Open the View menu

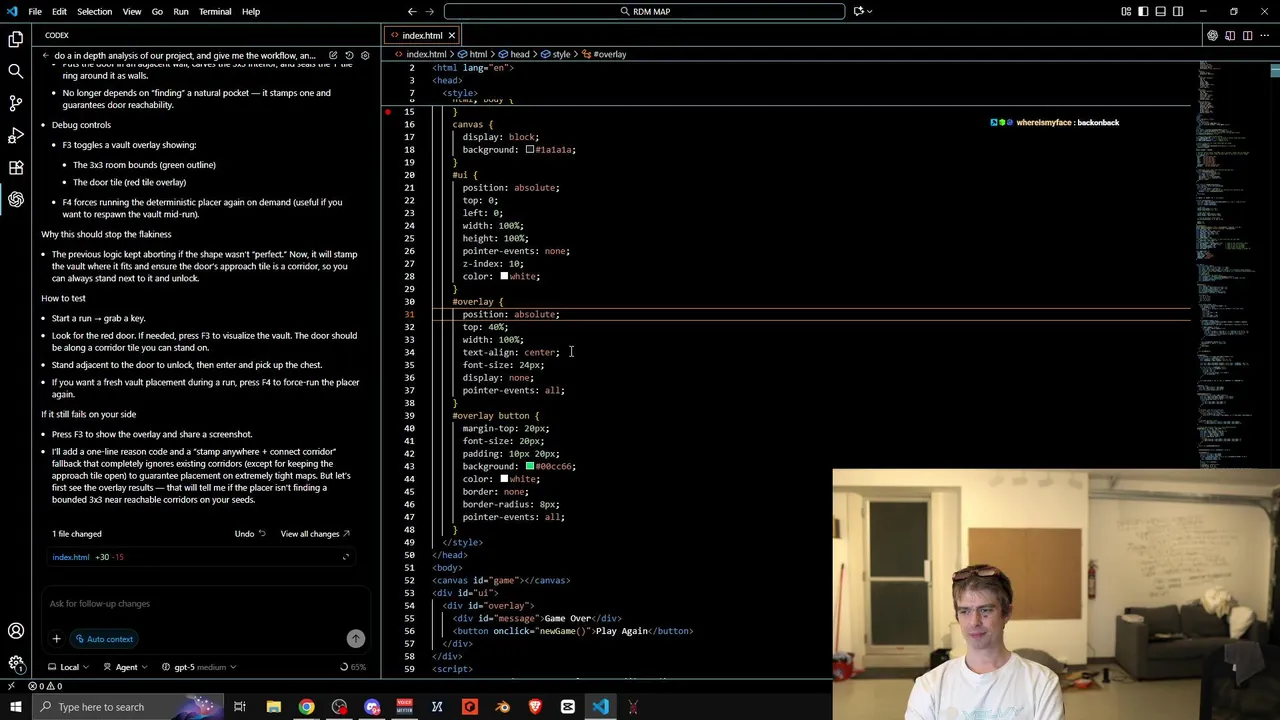131,11
